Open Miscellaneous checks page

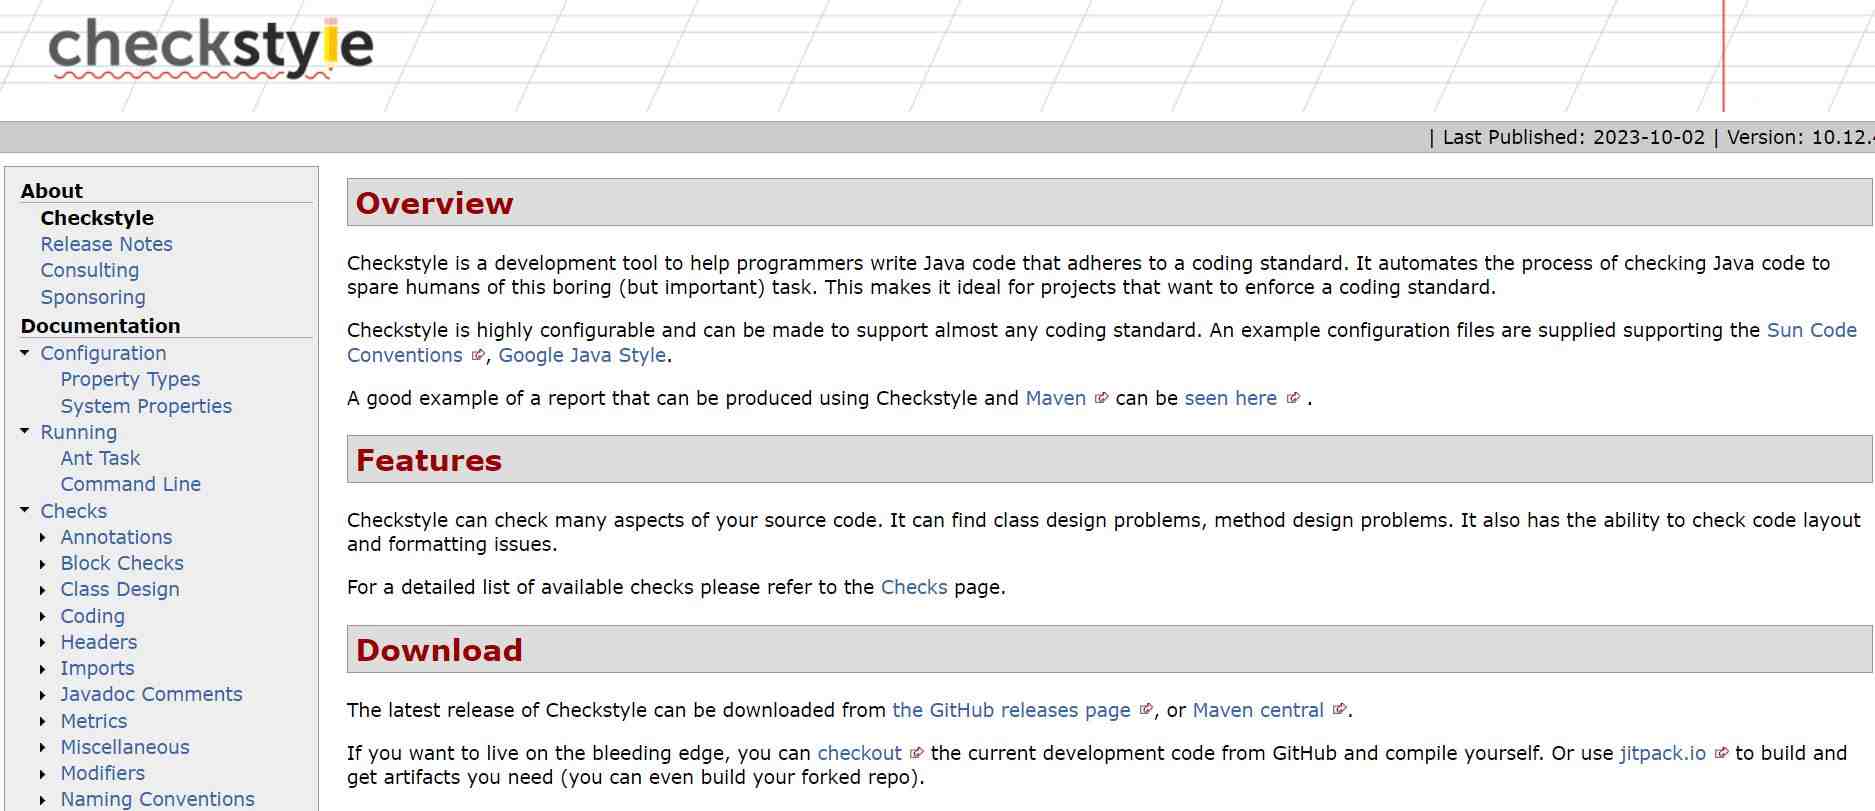point(124,747)
